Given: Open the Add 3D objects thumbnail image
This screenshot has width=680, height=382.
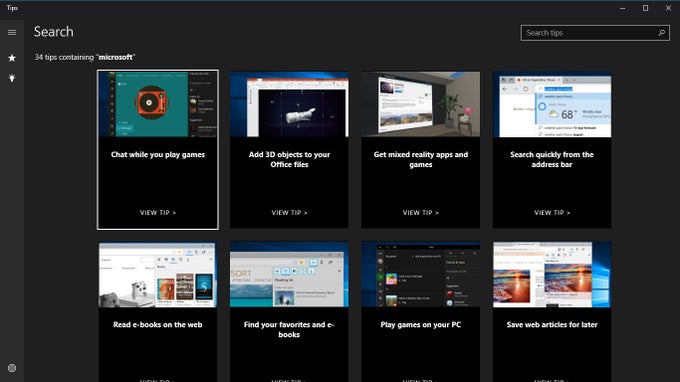Looking at the screenshot, I should (x=289, y=104).
